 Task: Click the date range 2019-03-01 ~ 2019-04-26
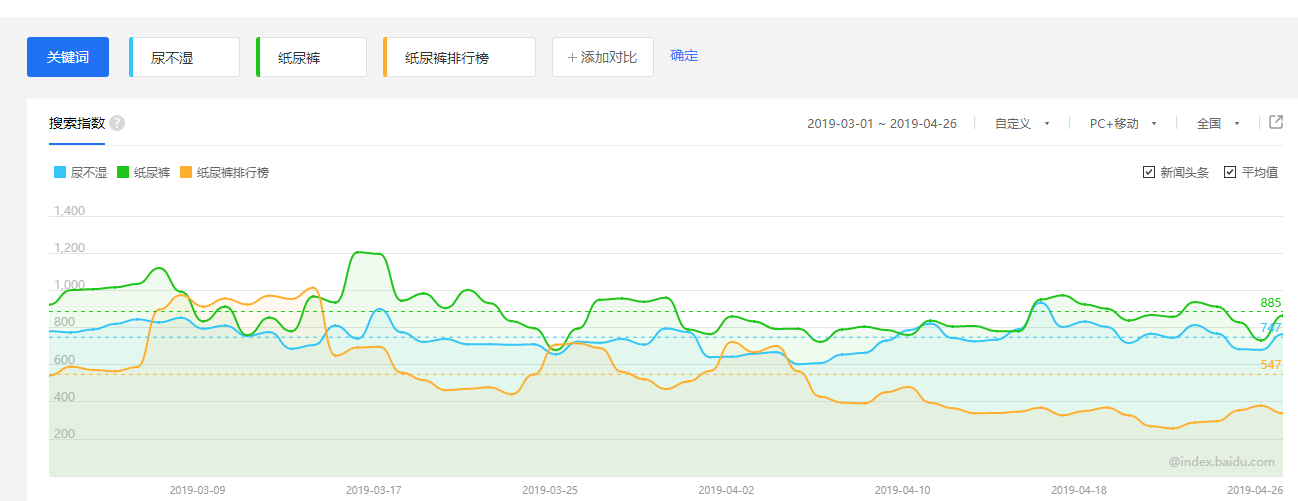click(881, 123)
